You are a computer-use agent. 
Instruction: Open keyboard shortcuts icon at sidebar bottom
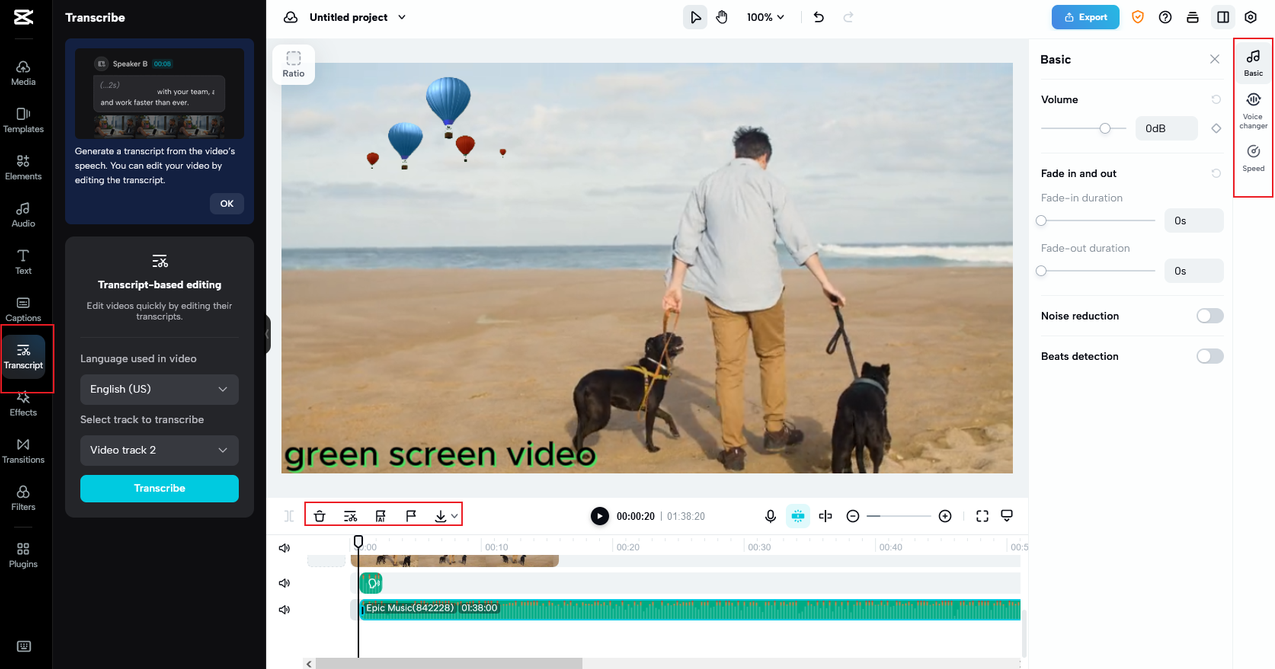tap(24, 647)
